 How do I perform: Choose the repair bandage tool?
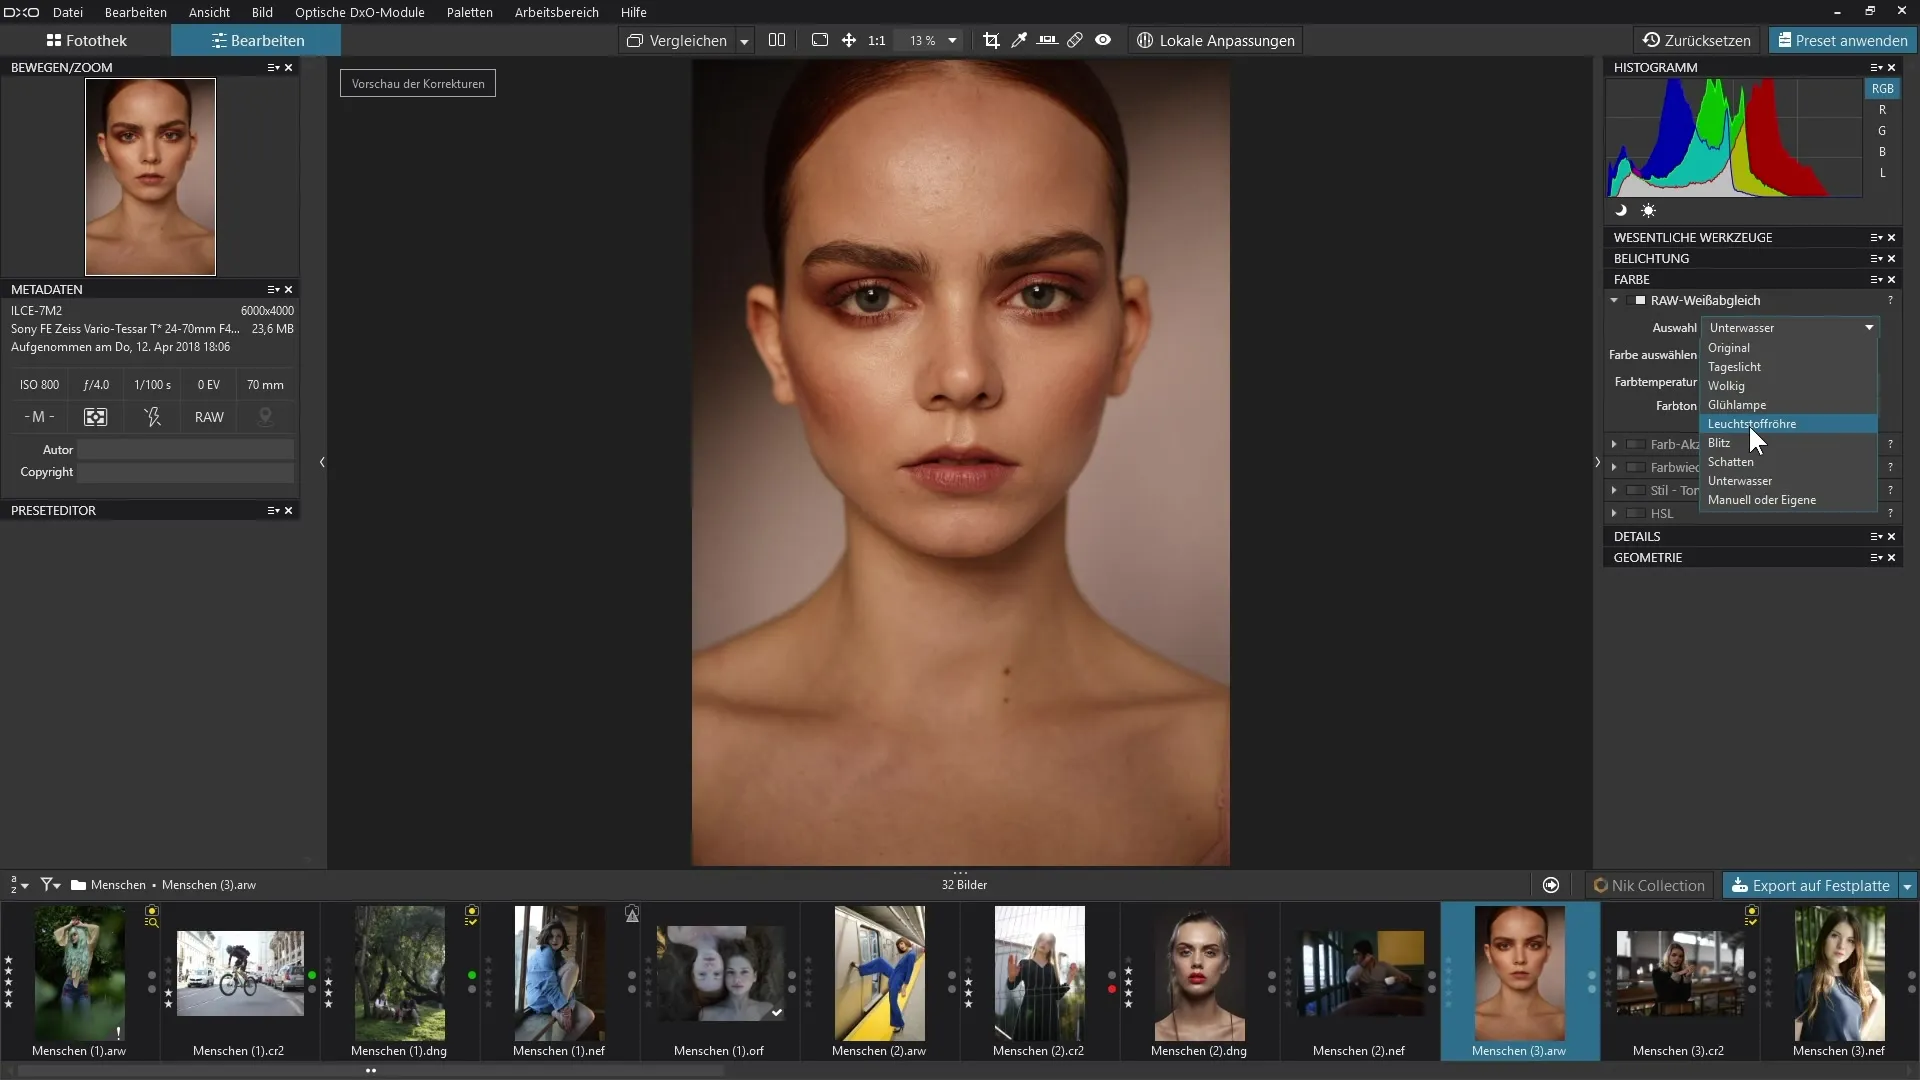[1075, 40]
